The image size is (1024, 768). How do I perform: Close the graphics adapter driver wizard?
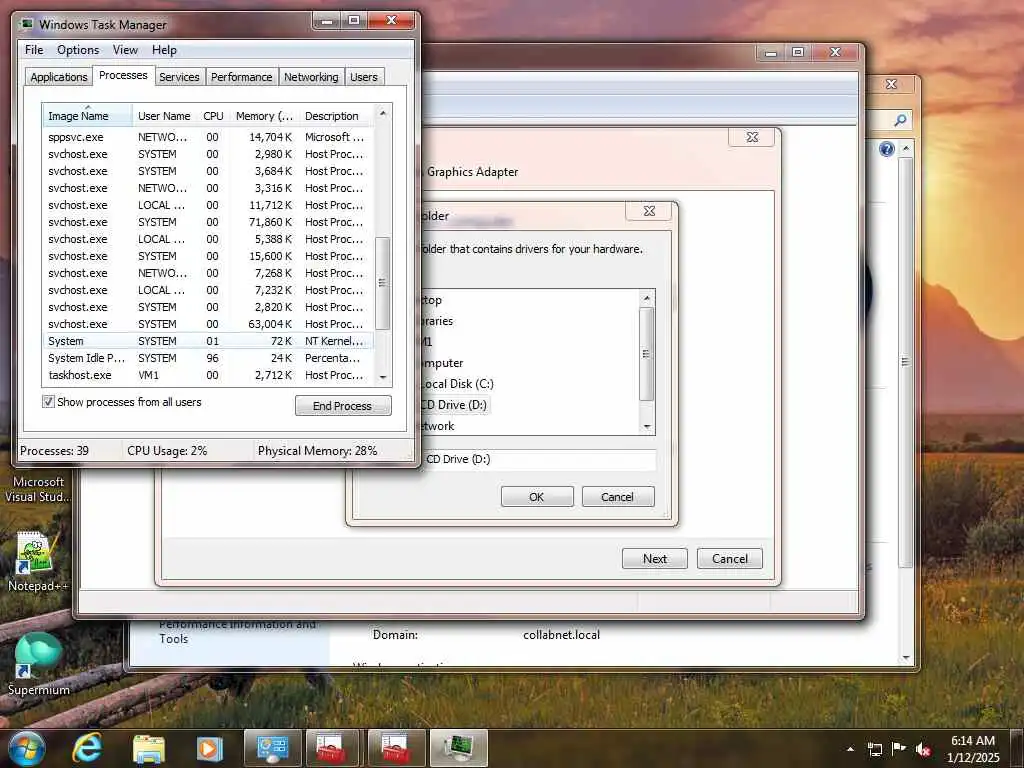point(752,137)
